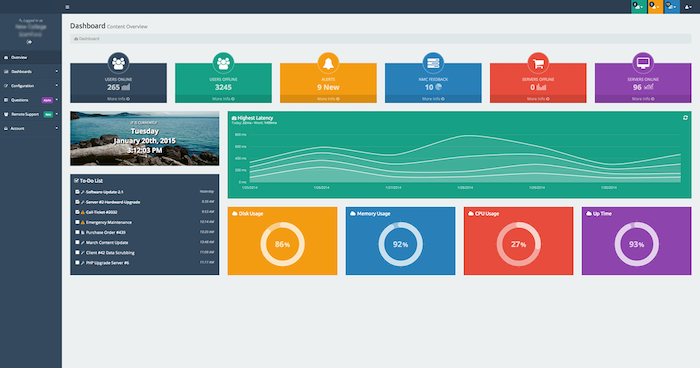700x368 pixels.
Task: Select Account in the sidebar
Action: 31,128
